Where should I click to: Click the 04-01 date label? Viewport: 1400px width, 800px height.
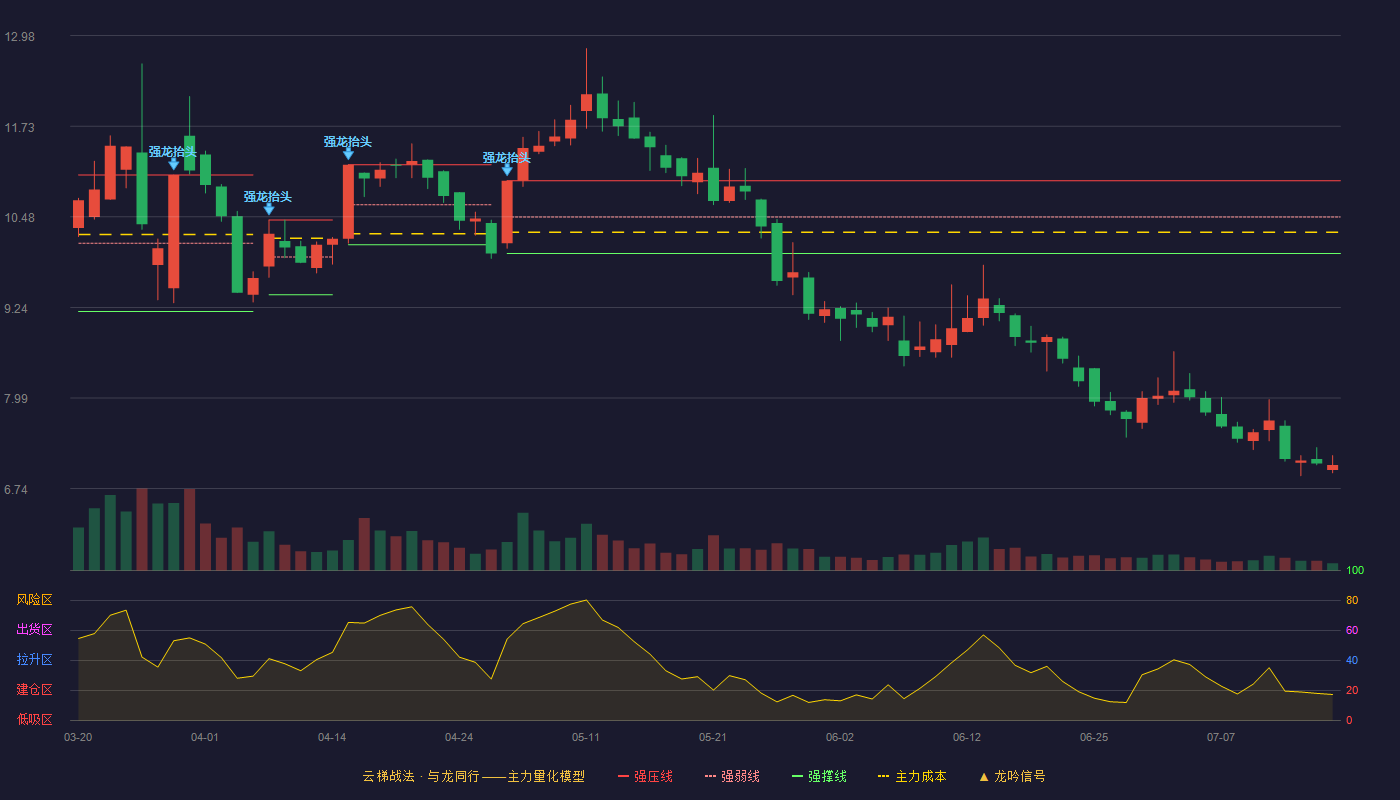coord(205,737)
